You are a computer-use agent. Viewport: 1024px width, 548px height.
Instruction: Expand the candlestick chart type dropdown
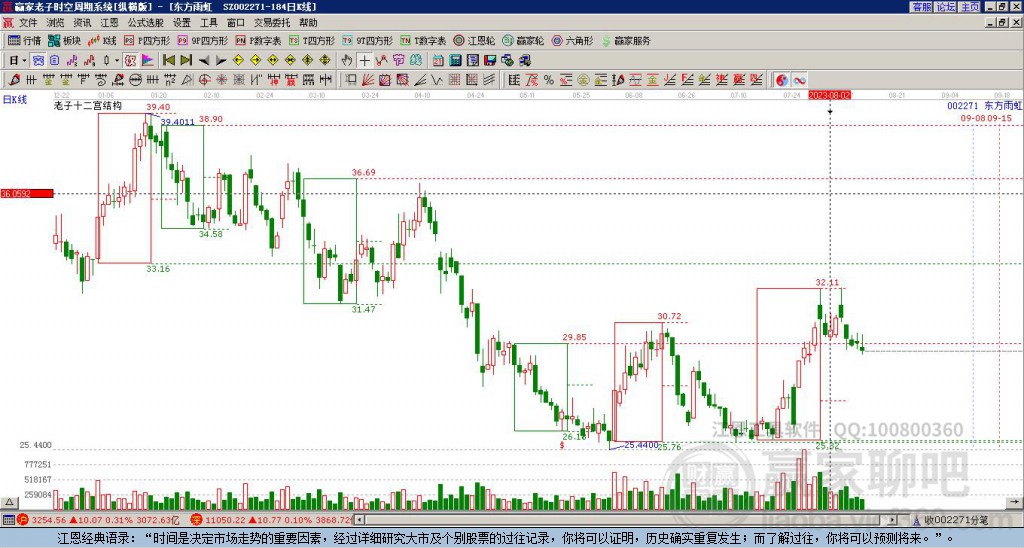tap(117, 60)
